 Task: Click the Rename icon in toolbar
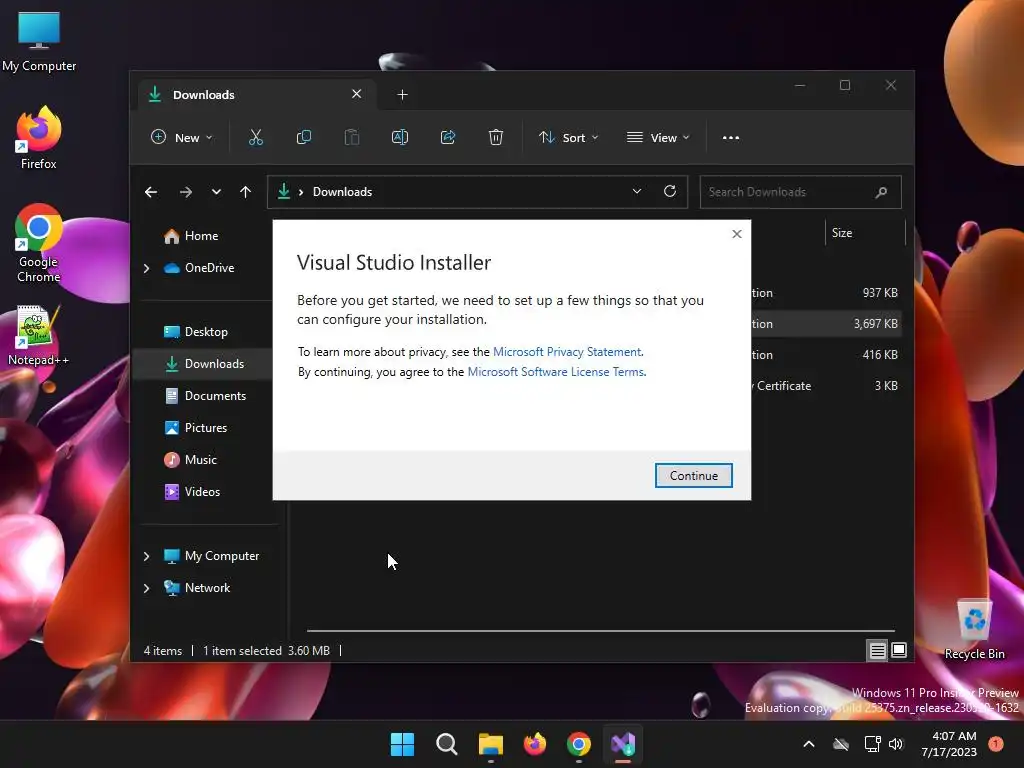click(400, 137)
